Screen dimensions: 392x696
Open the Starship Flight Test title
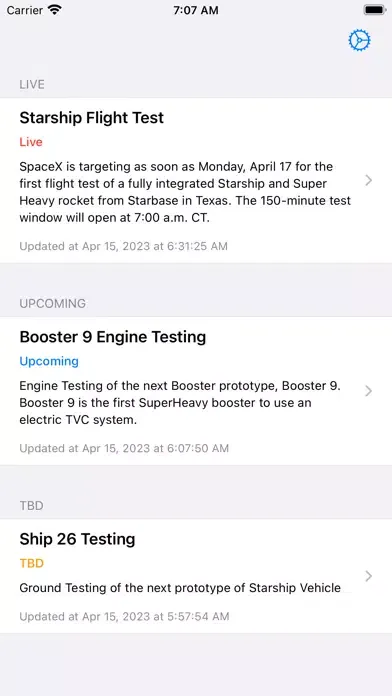(91, 118)
